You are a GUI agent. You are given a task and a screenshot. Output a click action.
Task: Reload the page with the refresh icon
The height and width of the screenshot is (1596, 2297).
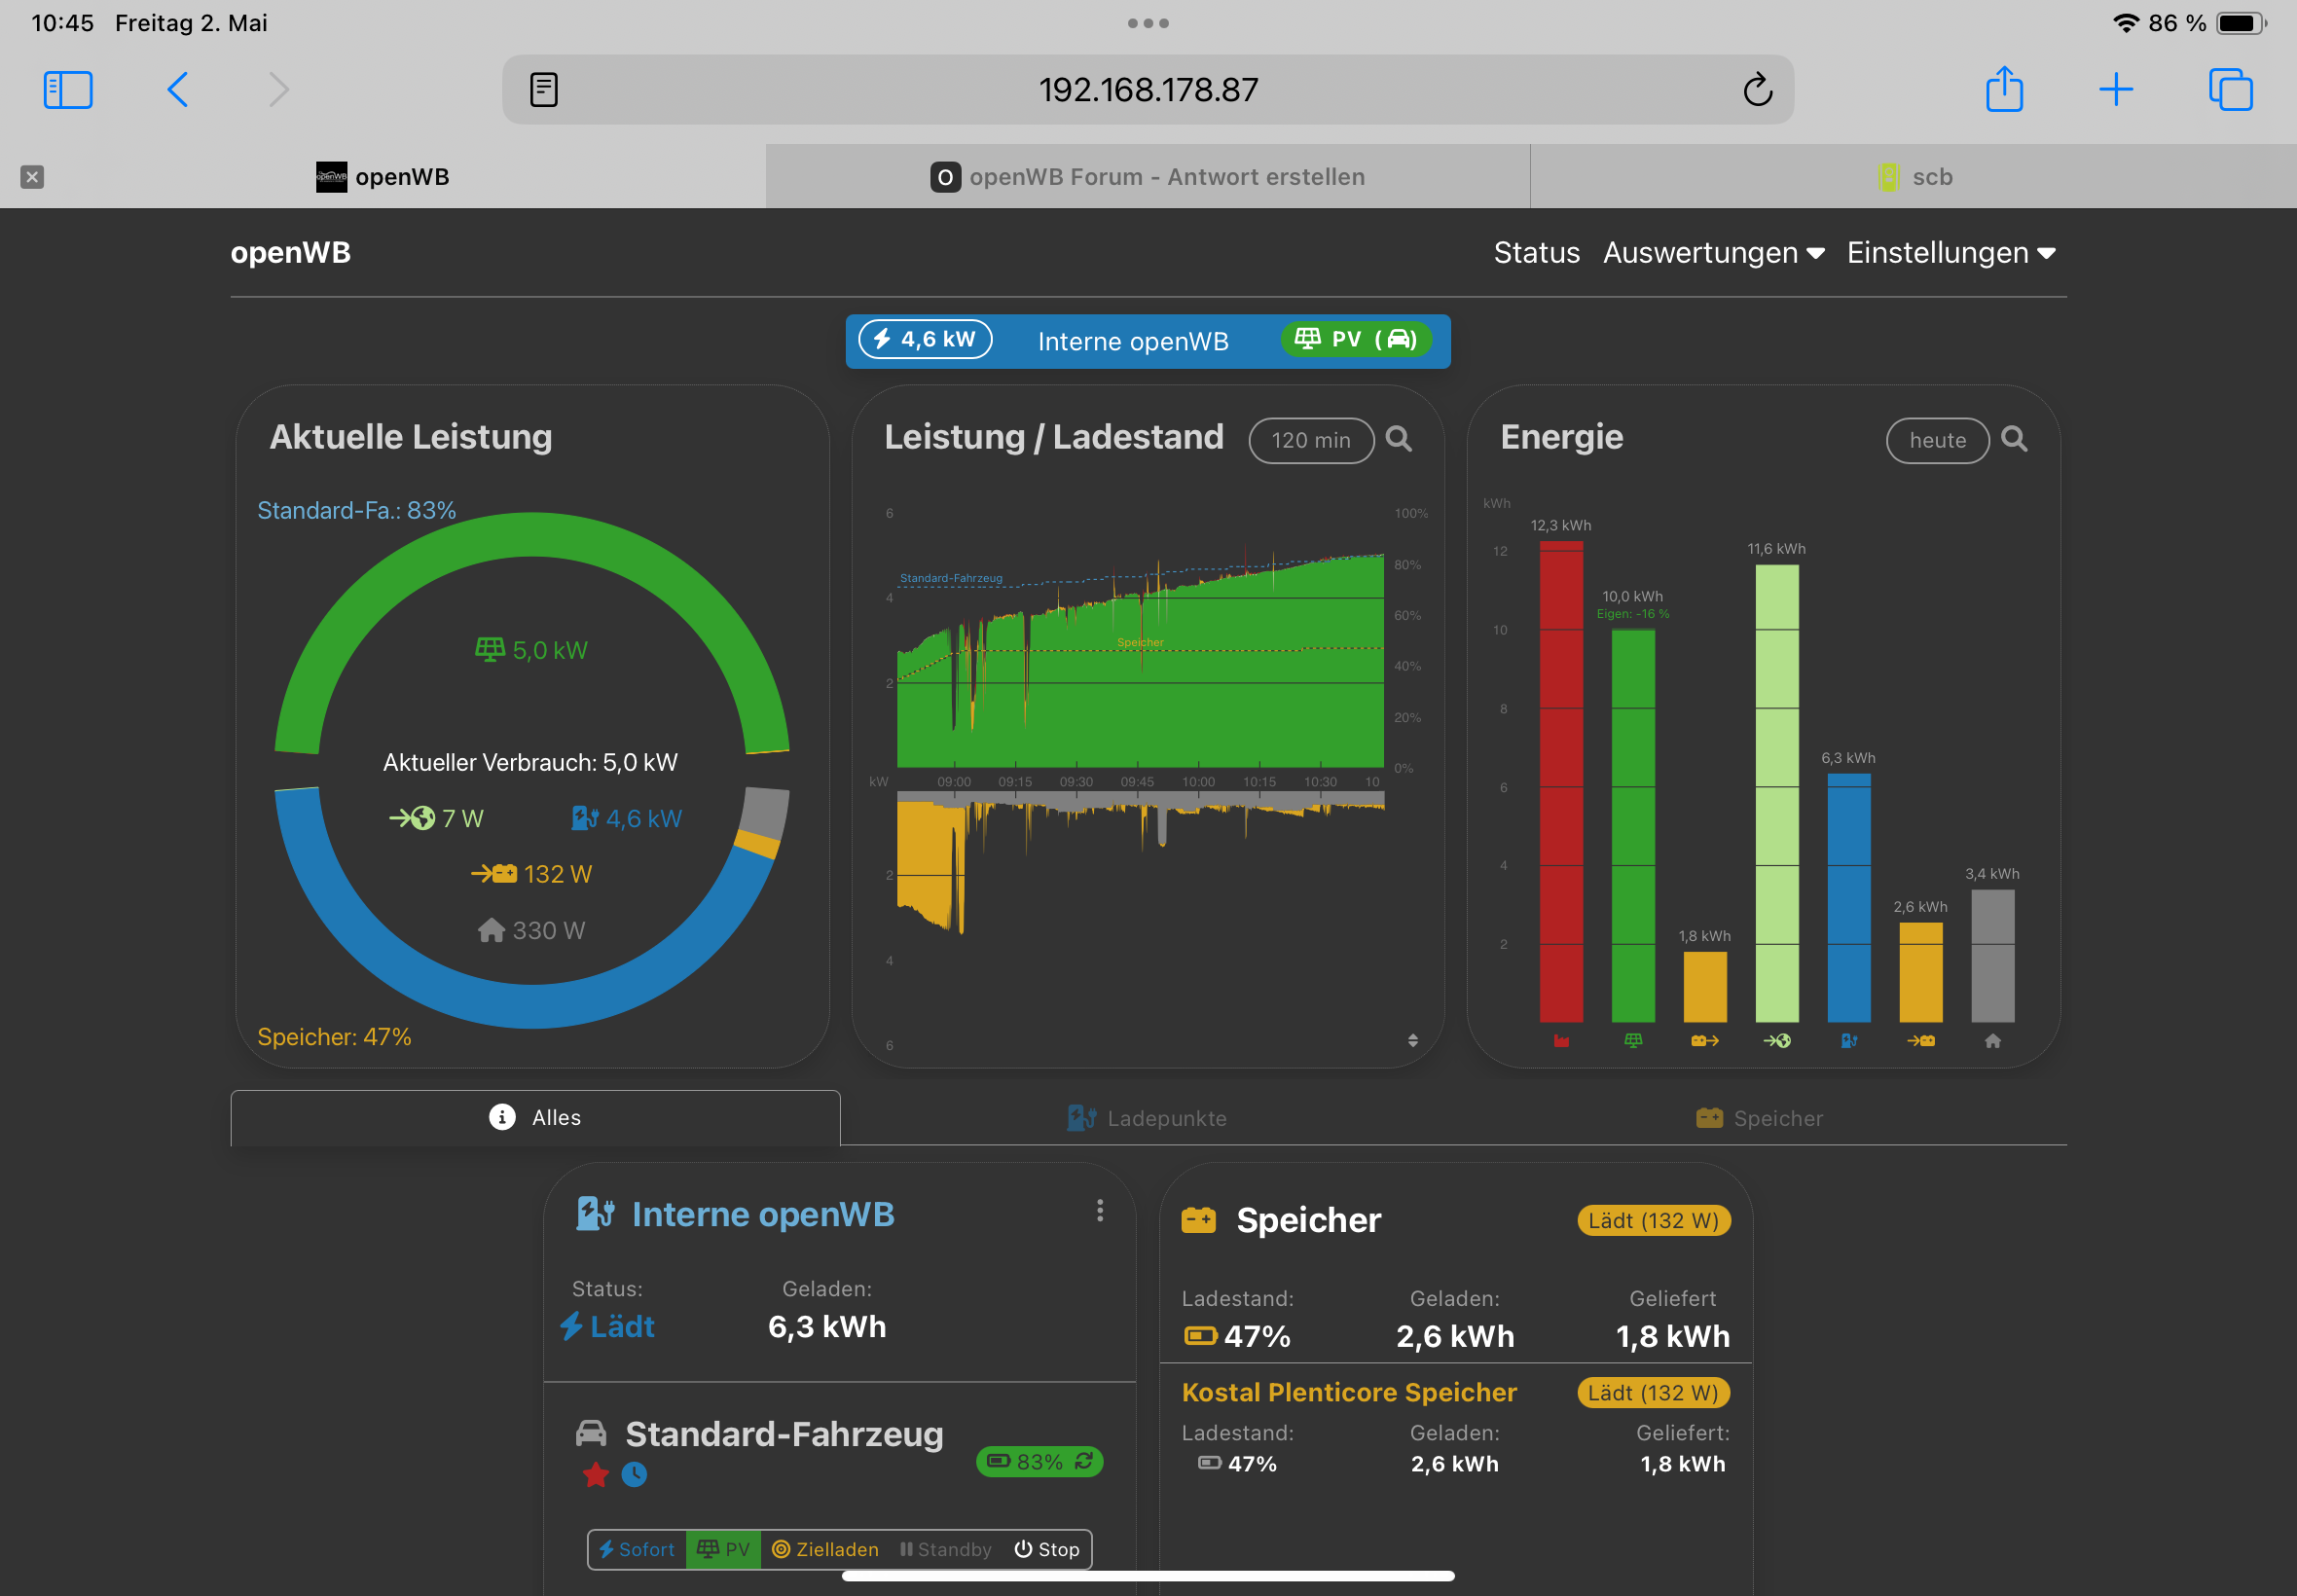click(1757, 90)
